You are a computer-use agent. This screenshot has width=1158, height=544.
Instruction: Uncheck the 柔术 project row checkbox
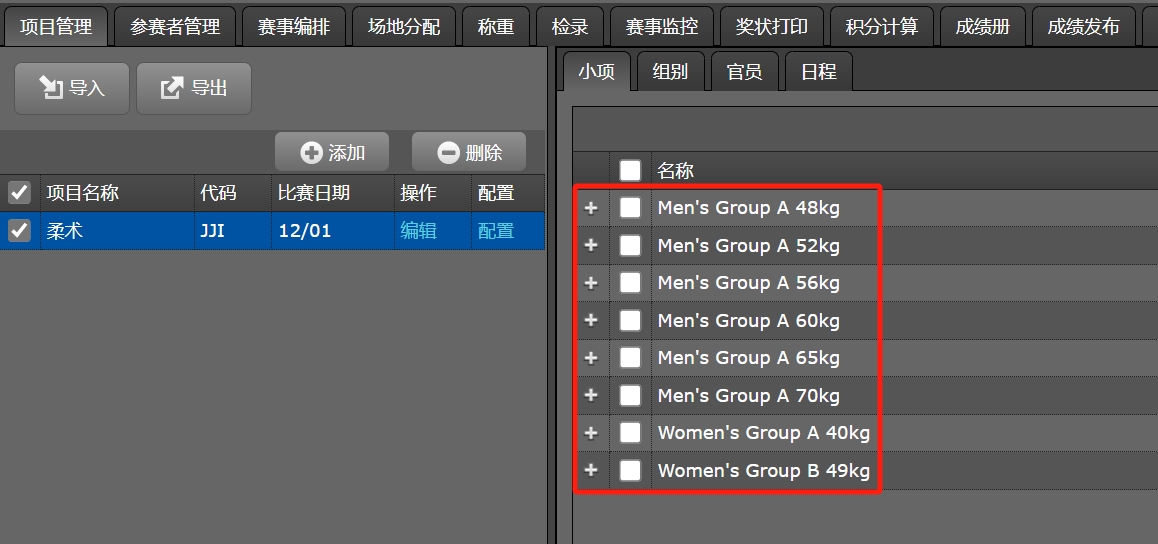point(19,231)
